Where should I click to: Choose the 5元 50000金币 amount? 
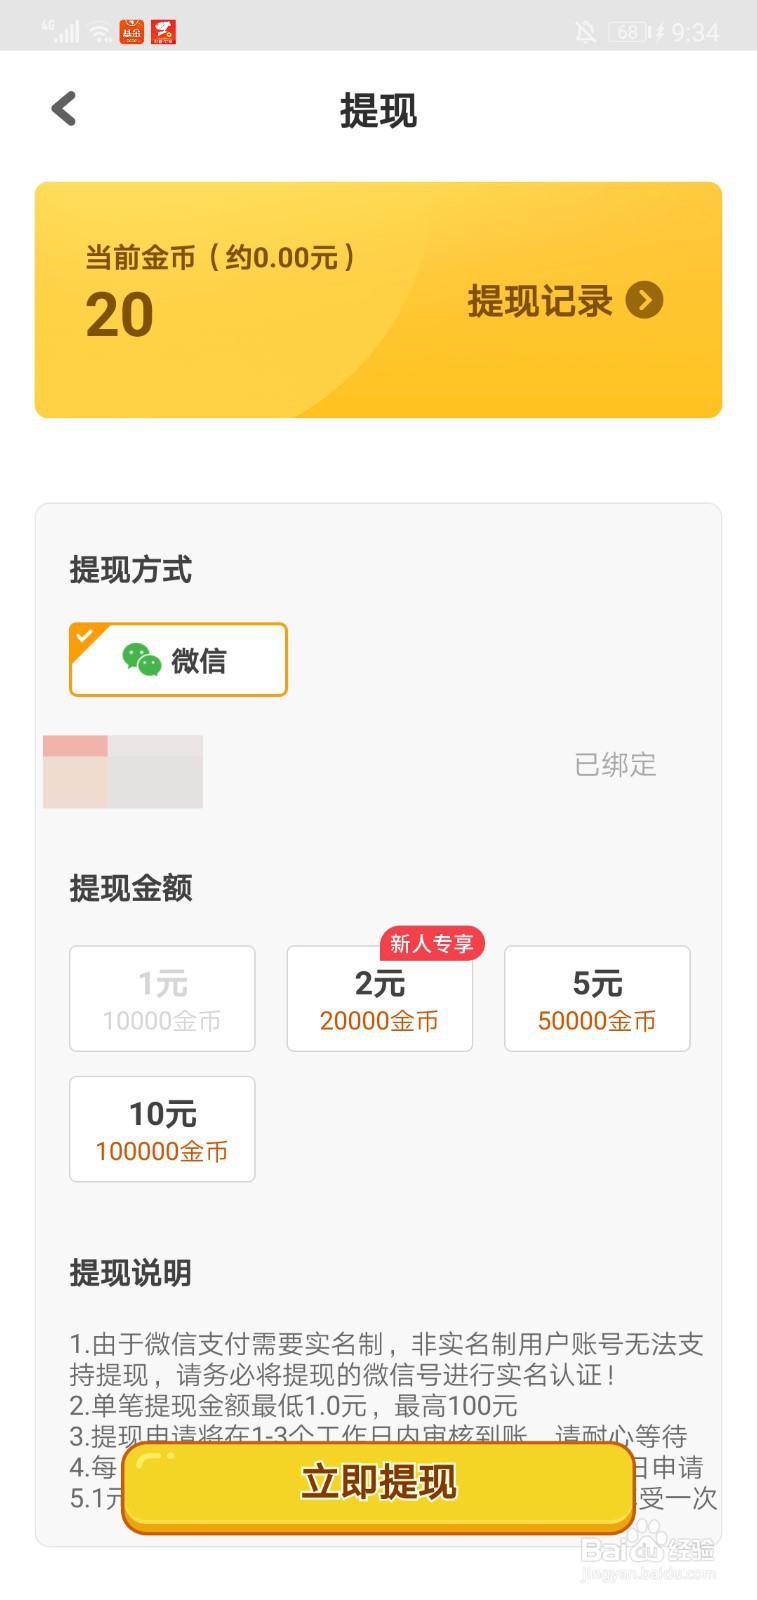(x=597, y=999)
